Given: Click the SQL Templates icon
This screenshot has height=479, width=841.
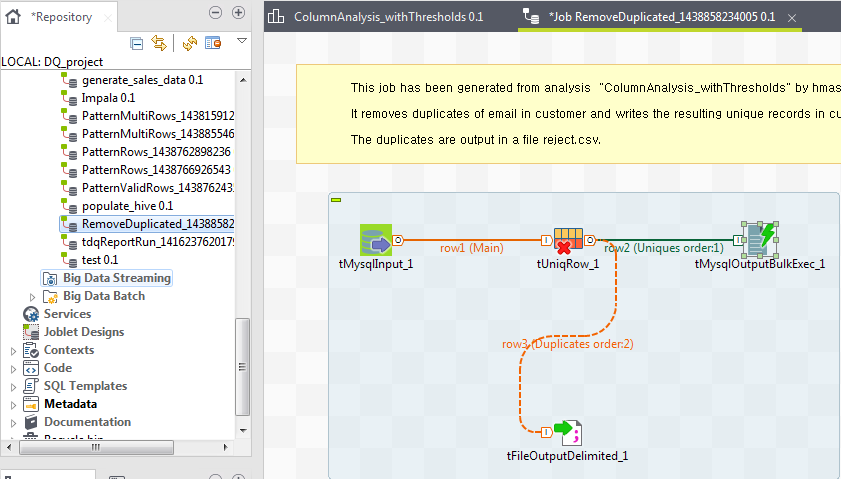Looking at the screenshot, I should point(31,386).
